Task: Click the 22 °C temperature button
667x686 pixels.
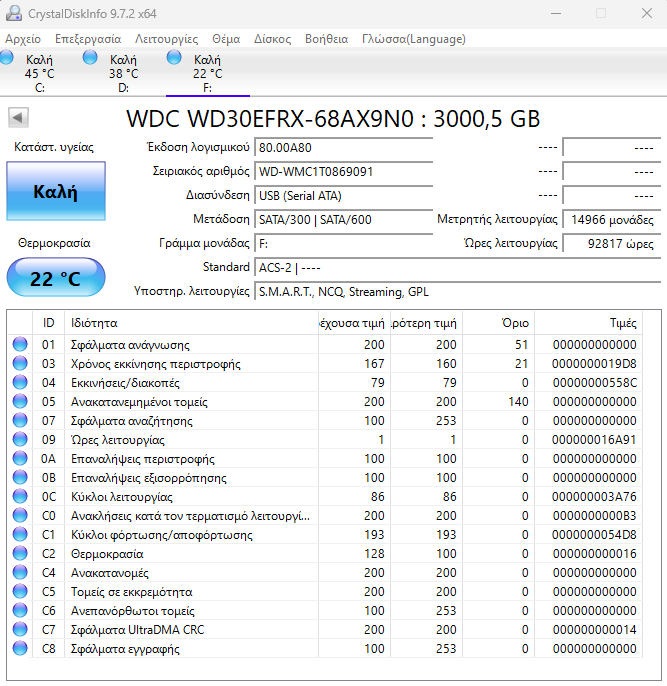Action: (55, 278)
